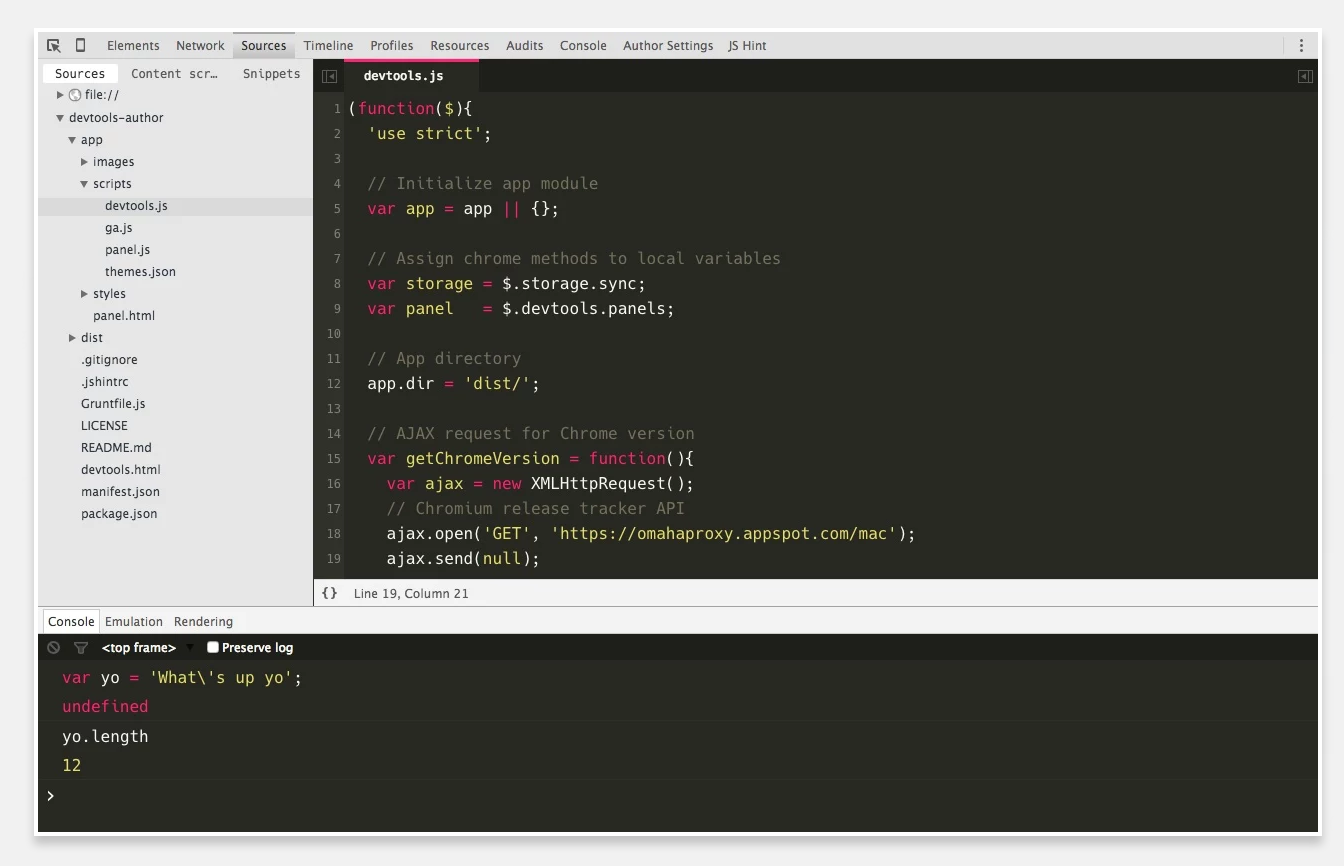Image resolution: width=1344 pixels, height=866 pixels.
Task: Toggle the debugger pane icon at right
Action: click(1305, 76)
